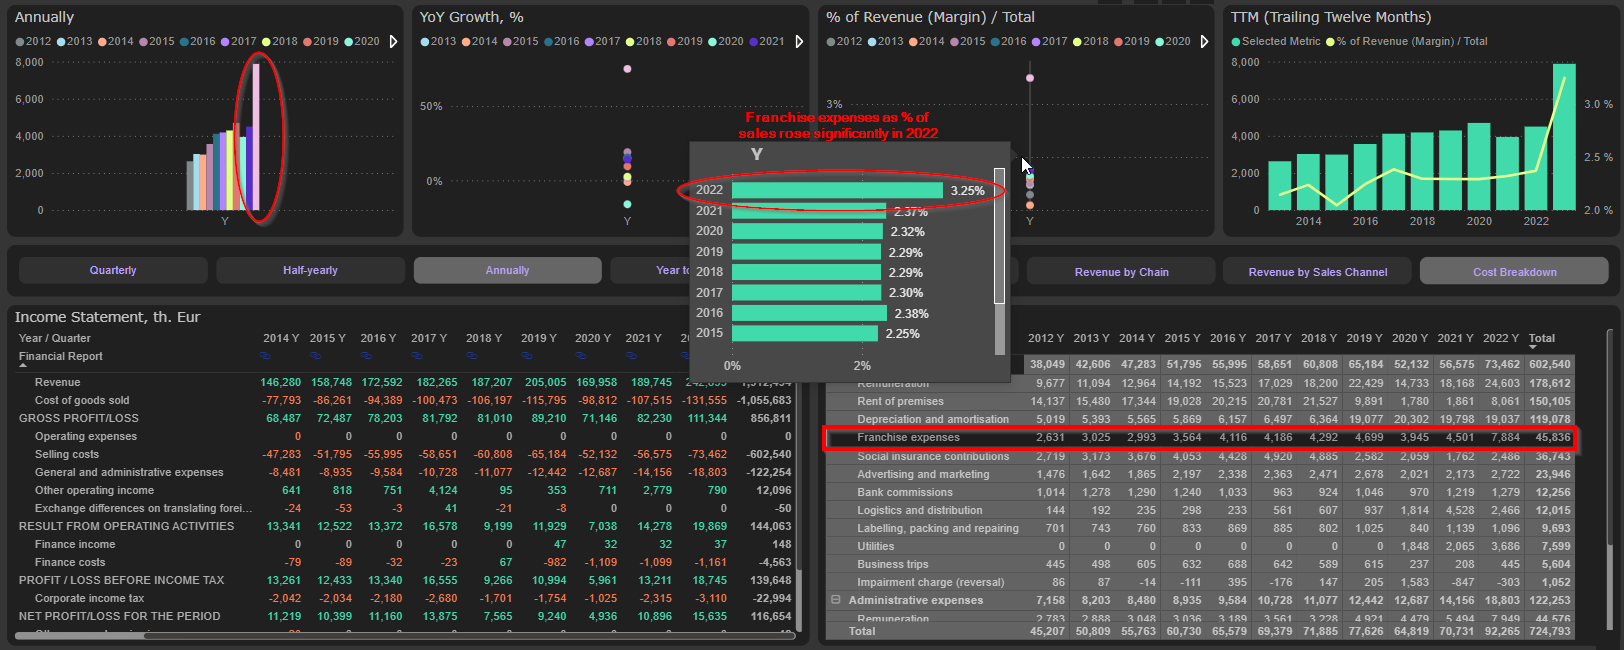
Task: Click the link icon under 2020 Y column
Action: (579, 356)
